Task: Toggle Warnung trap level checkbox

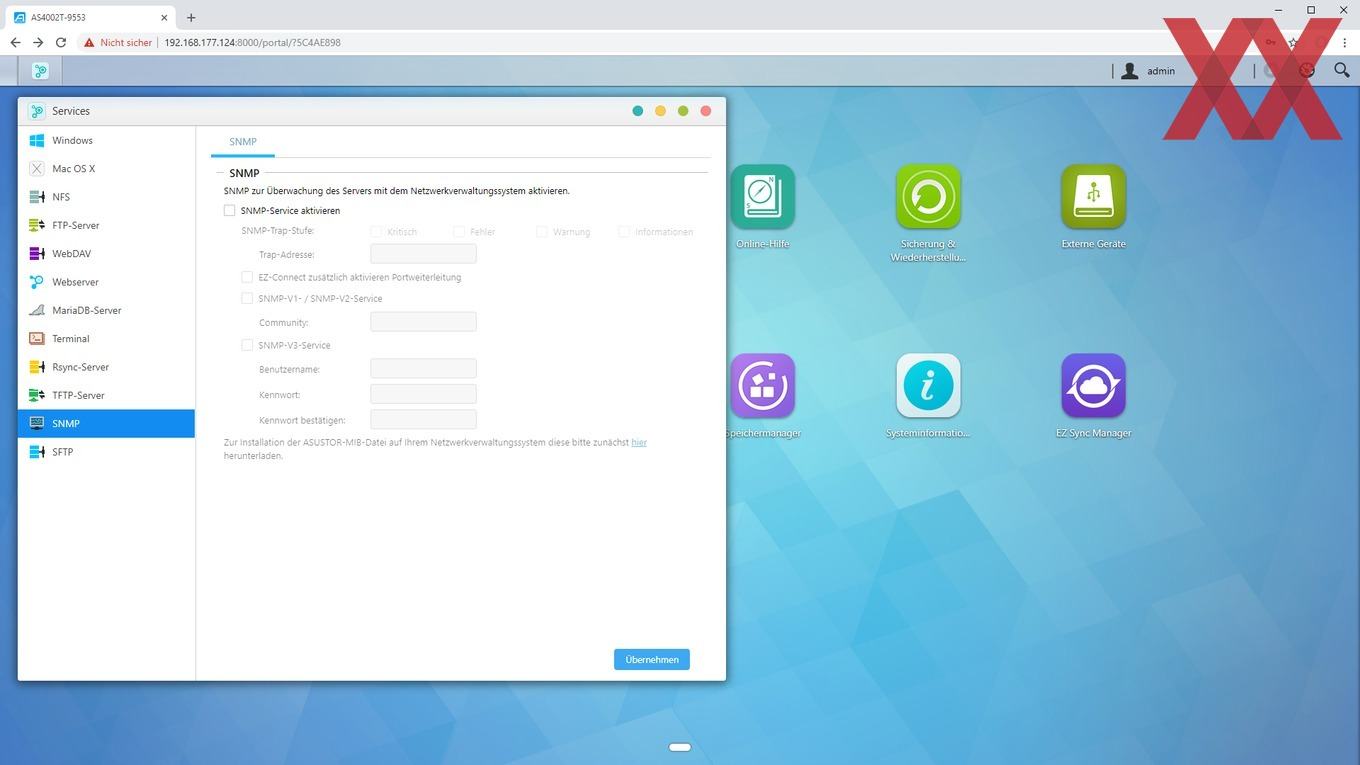Action: point(542,232)
